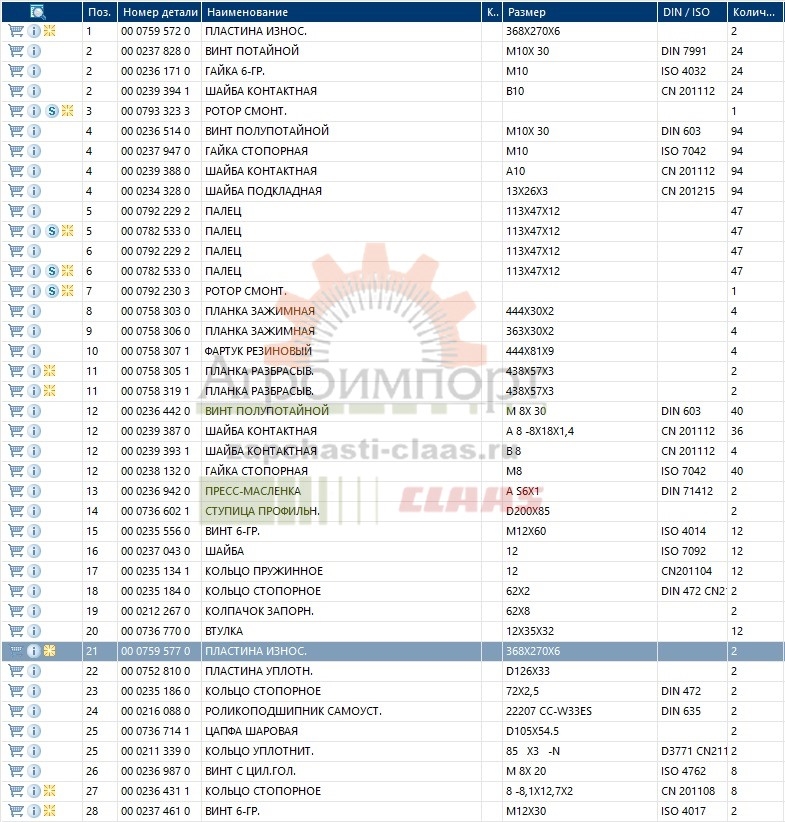The image size is (785, 822).
Task: Open info for highlighted part 00 0759 577 0
Action: pyautogui.click(x=34, y=651)
